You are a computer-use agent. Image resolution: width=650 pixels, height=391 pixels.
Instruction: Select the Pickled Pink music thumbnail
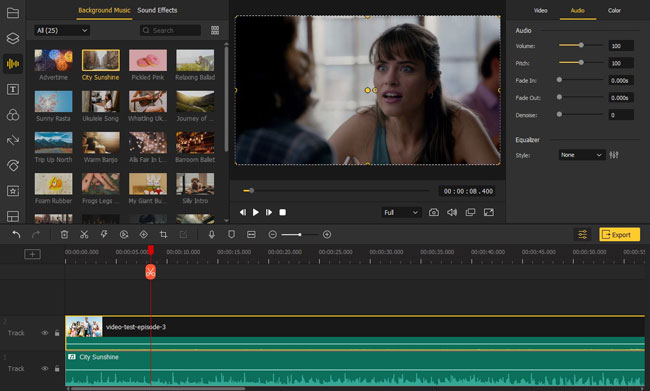coord(148,60)
